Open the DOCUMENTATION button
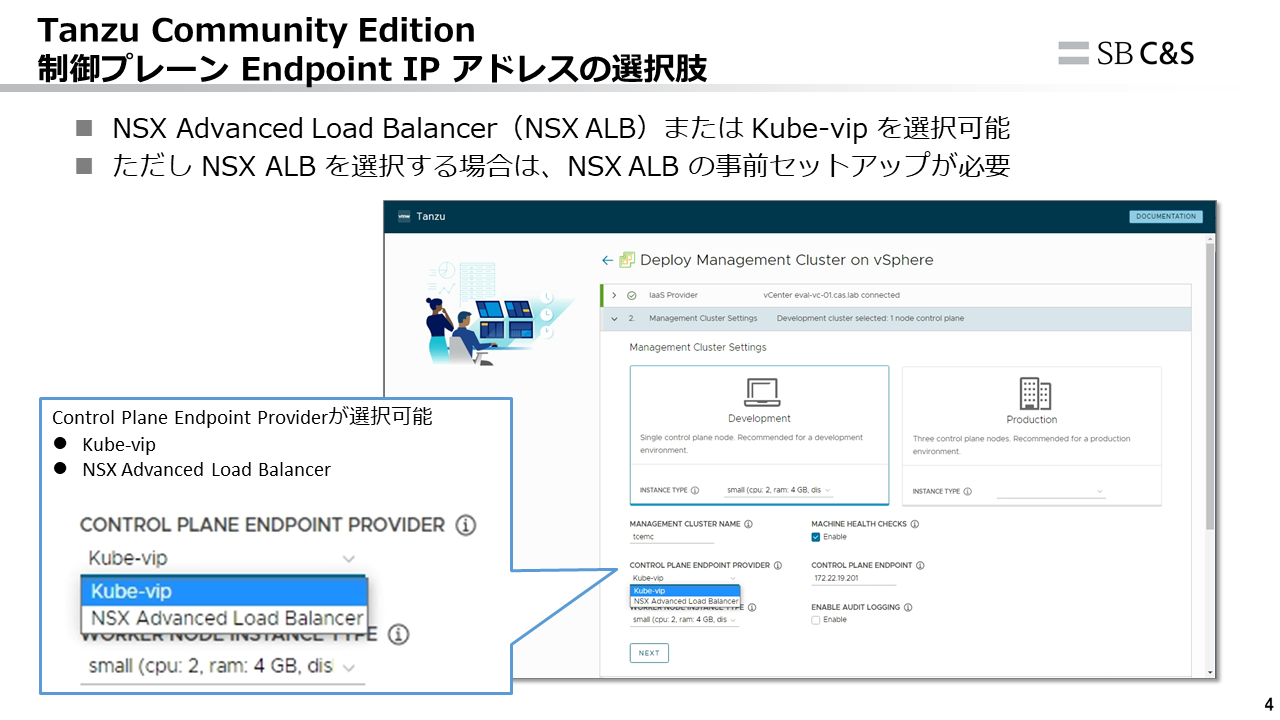 coord(1166,216)
